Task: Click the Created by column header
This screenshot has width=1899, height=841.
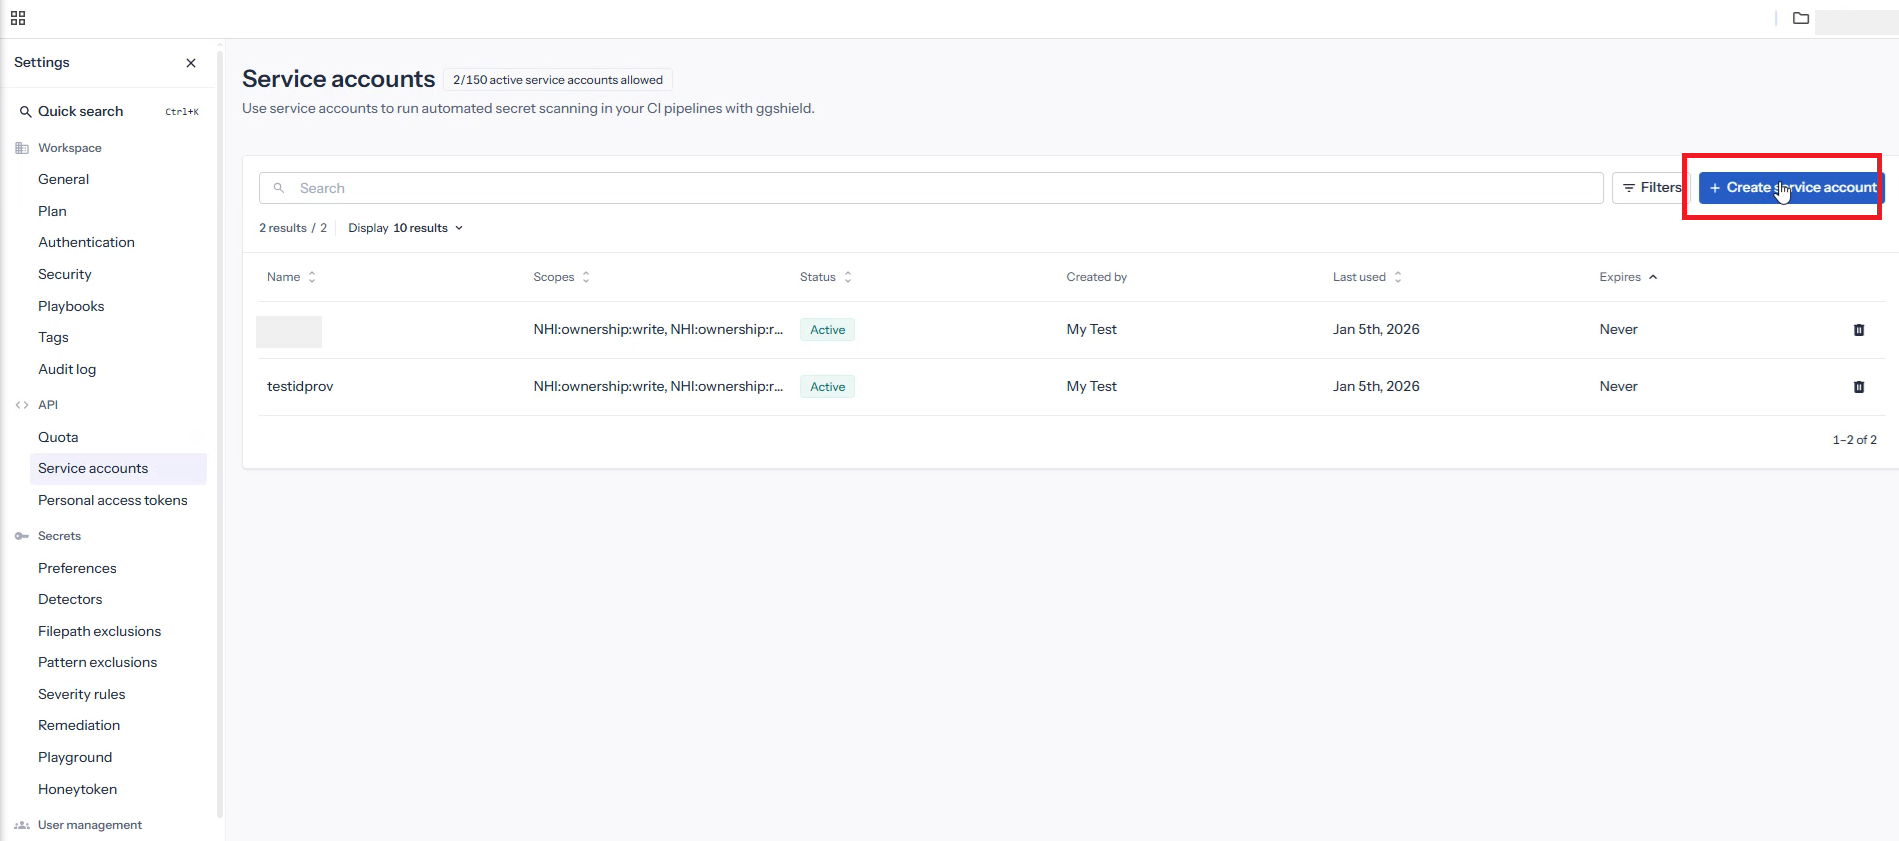Action: point(1096,277)
